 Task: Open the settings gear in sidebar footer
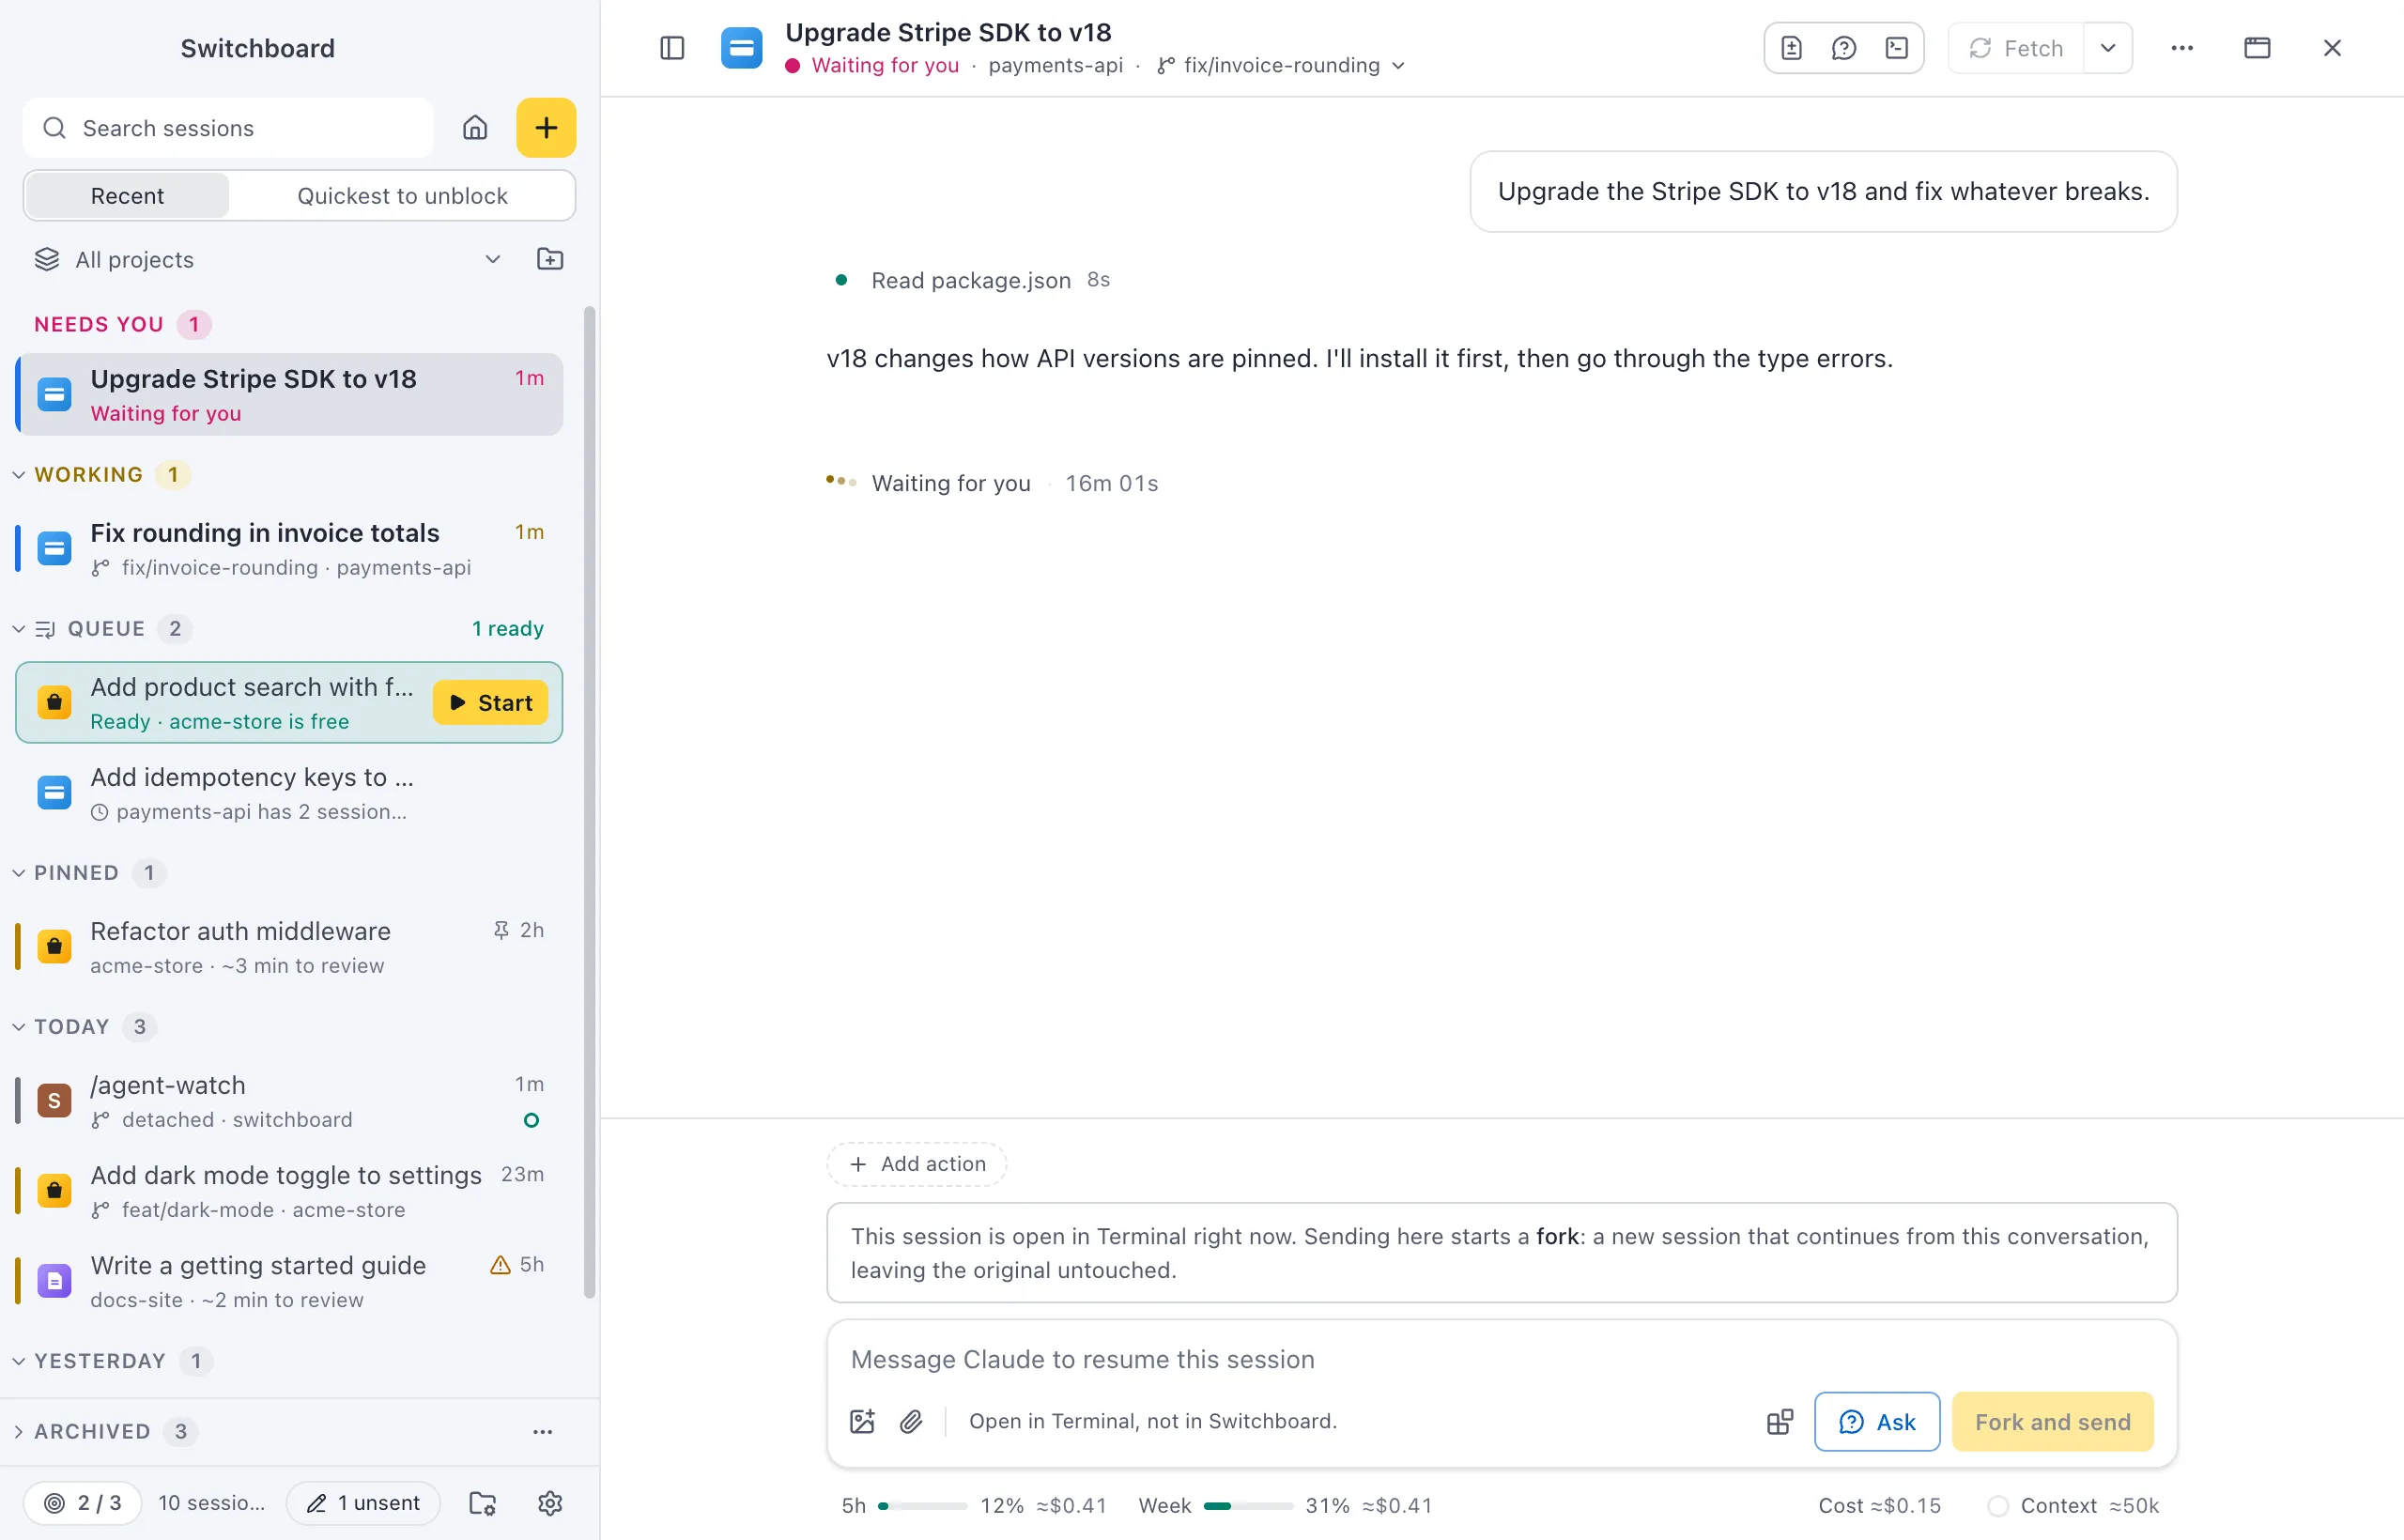550,1503
